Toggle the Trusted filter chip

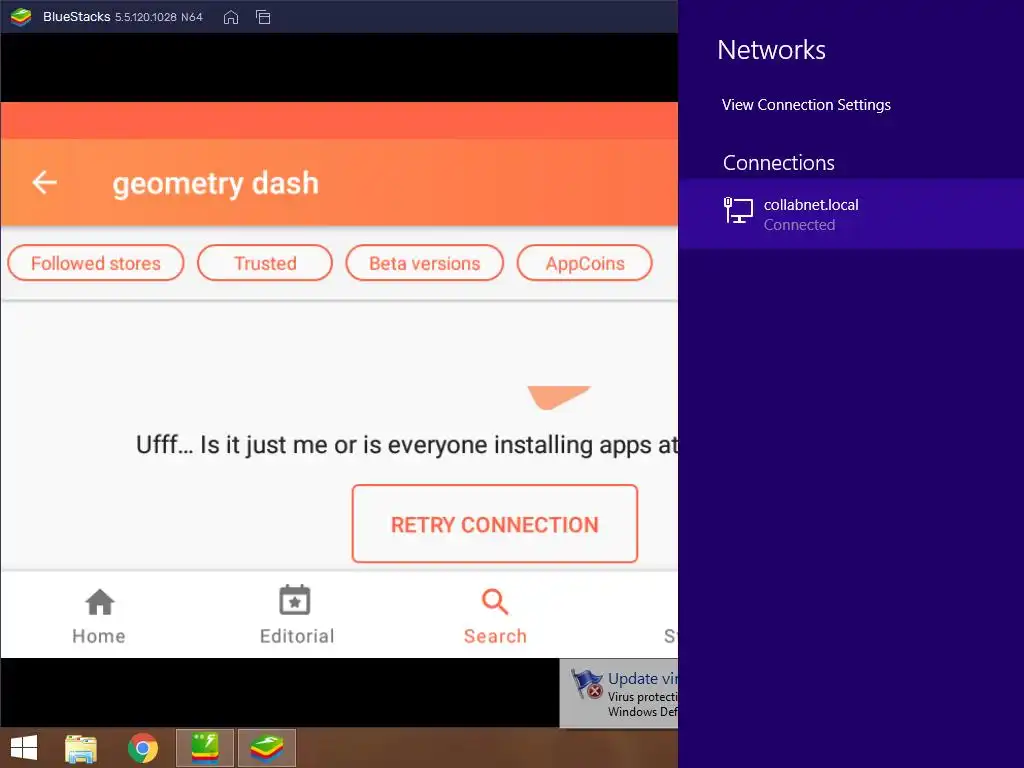pyautogui.click(x=265, y=263)
